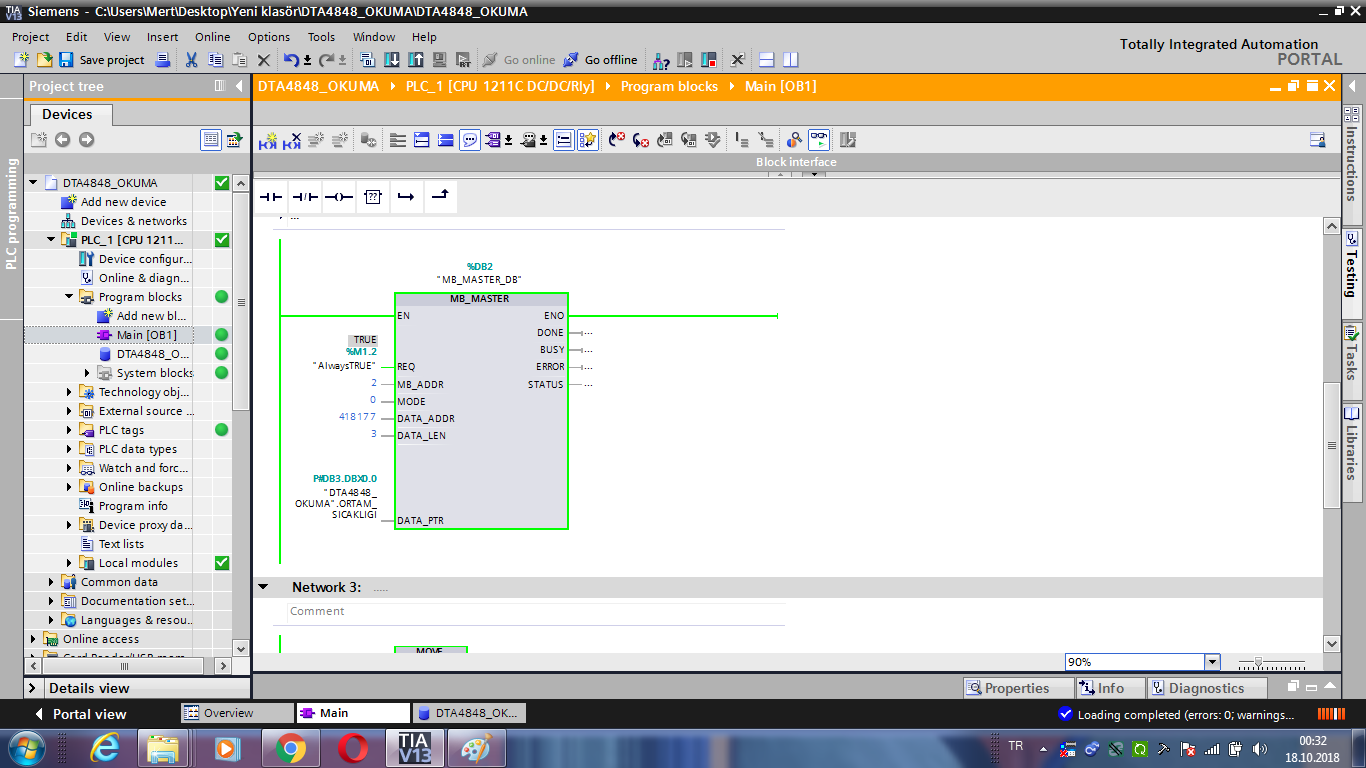Screen dimensions: 1366x768
Task: Insert an assignment coil
Action: click(x=339, y=197)
